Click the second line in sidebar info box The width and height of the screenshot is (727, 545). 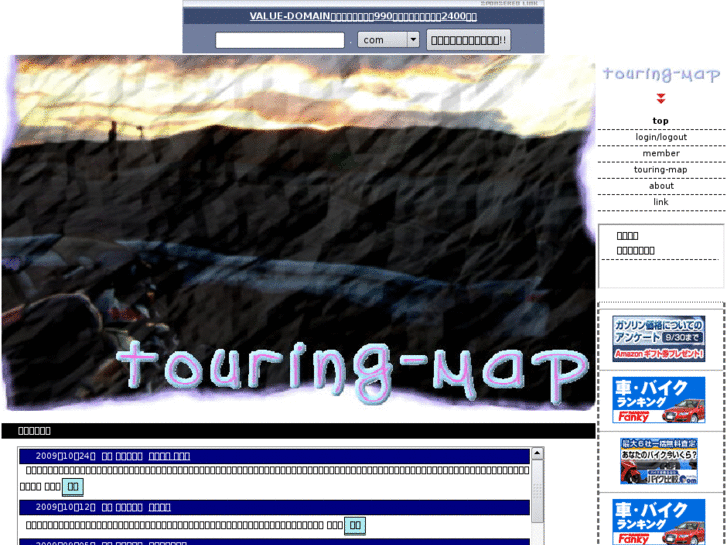tap(635, 251)
